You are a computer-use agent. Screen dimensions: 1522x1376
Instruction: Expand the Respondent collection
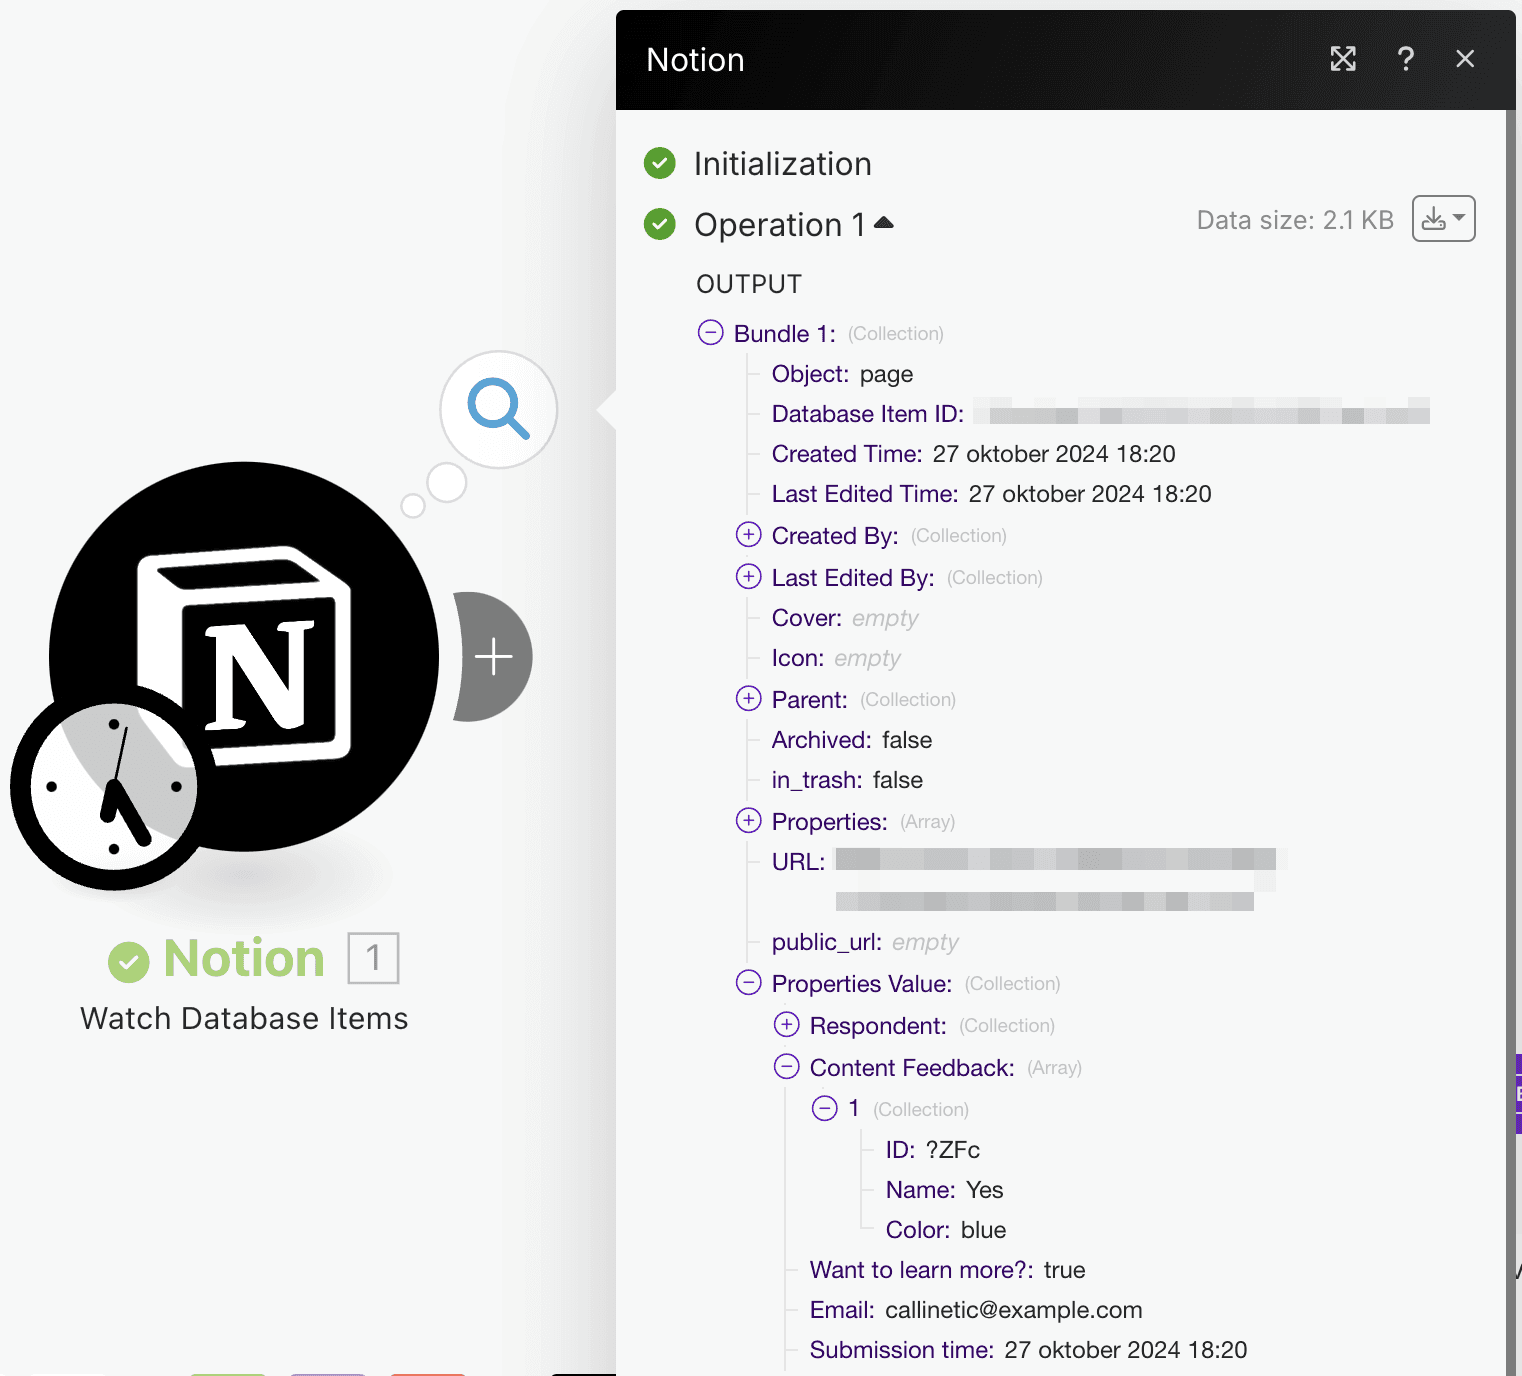786,1025
